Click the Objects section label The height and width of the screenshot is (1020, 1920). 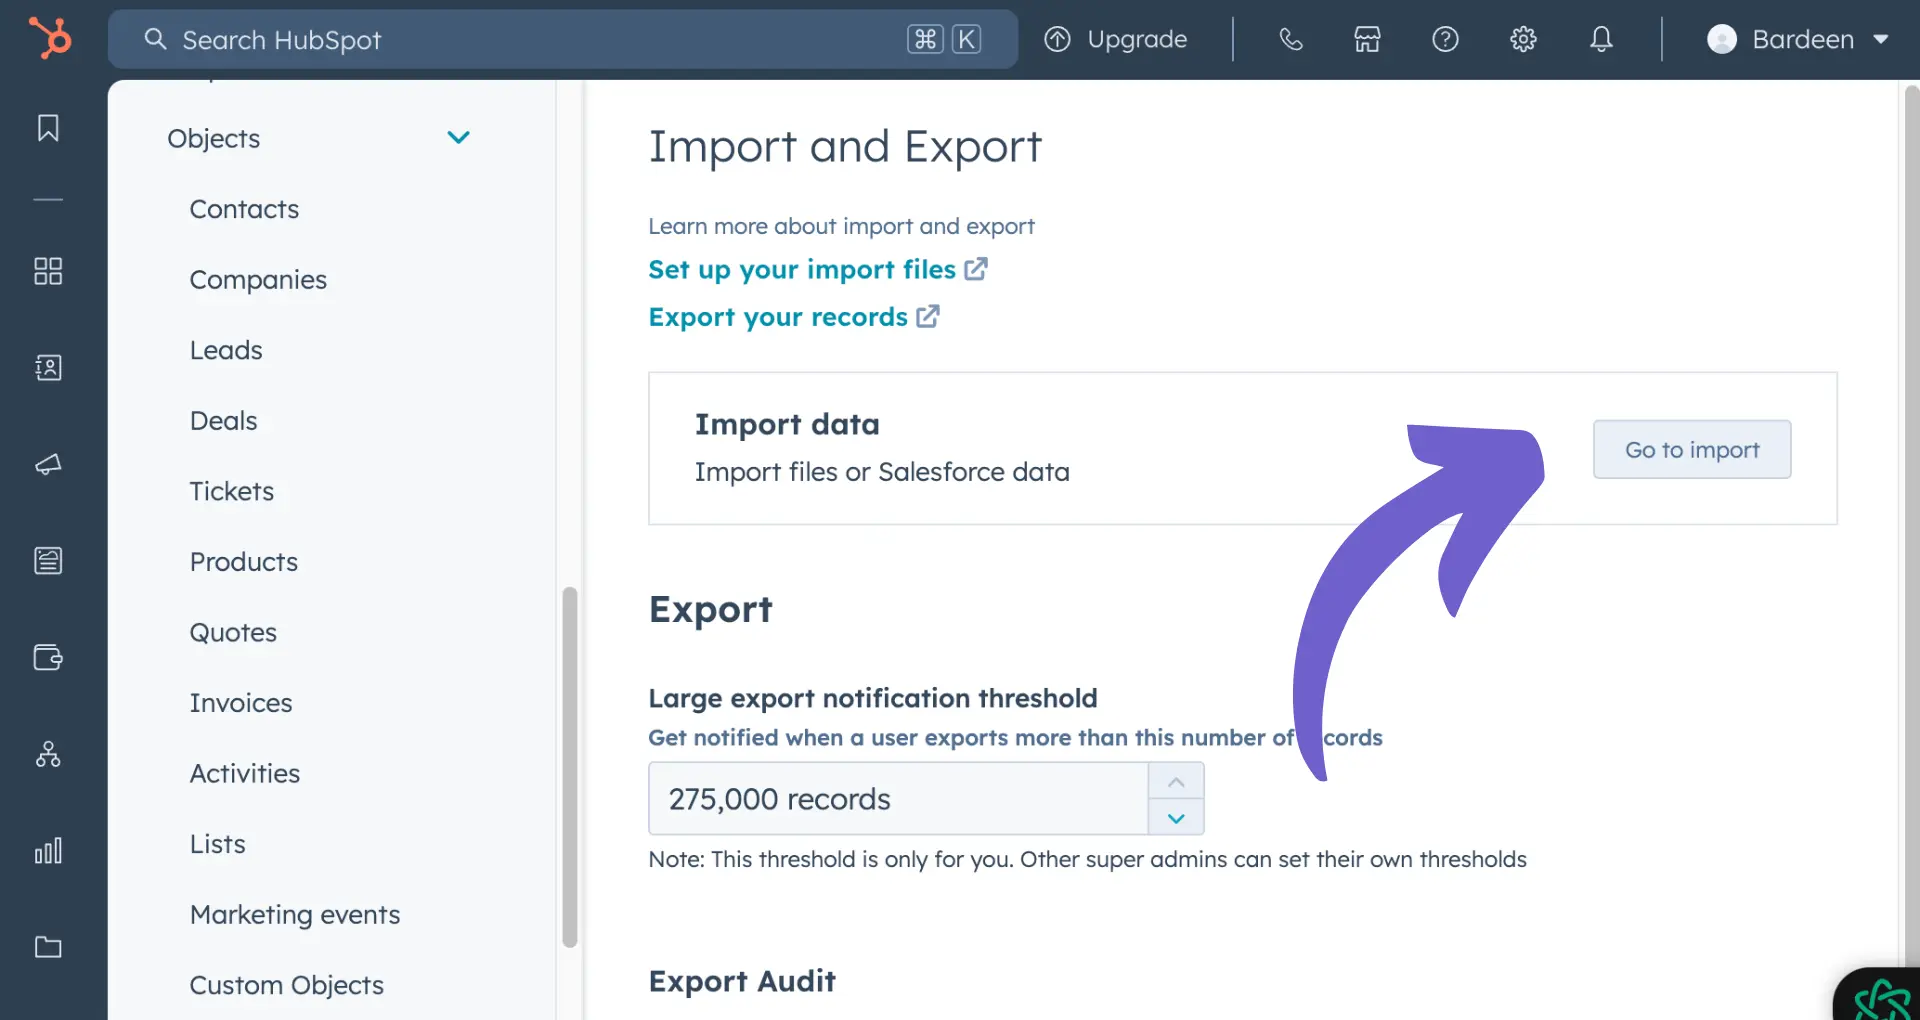coord(213,138)
